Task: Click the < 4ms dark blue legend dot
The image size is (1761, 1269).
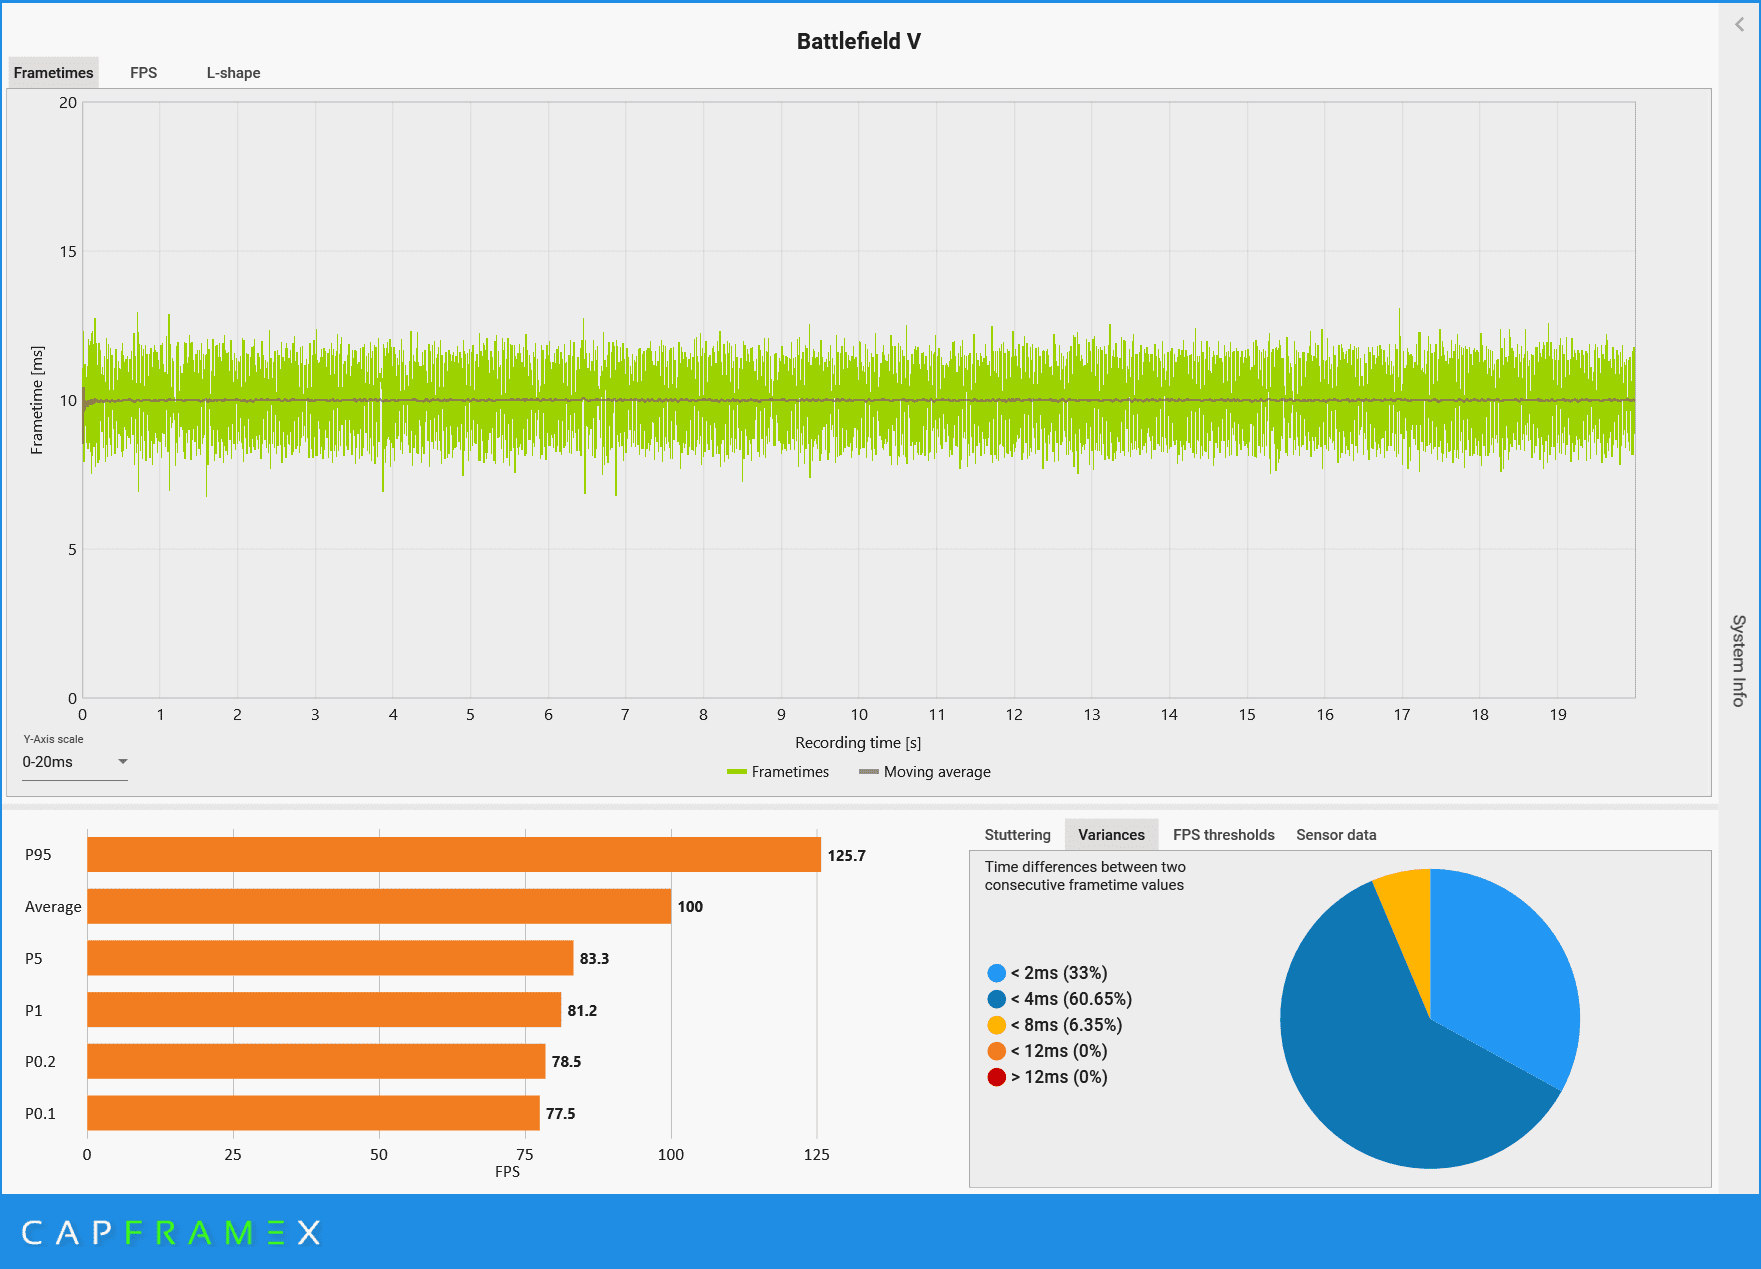Action: click(996, 999)
